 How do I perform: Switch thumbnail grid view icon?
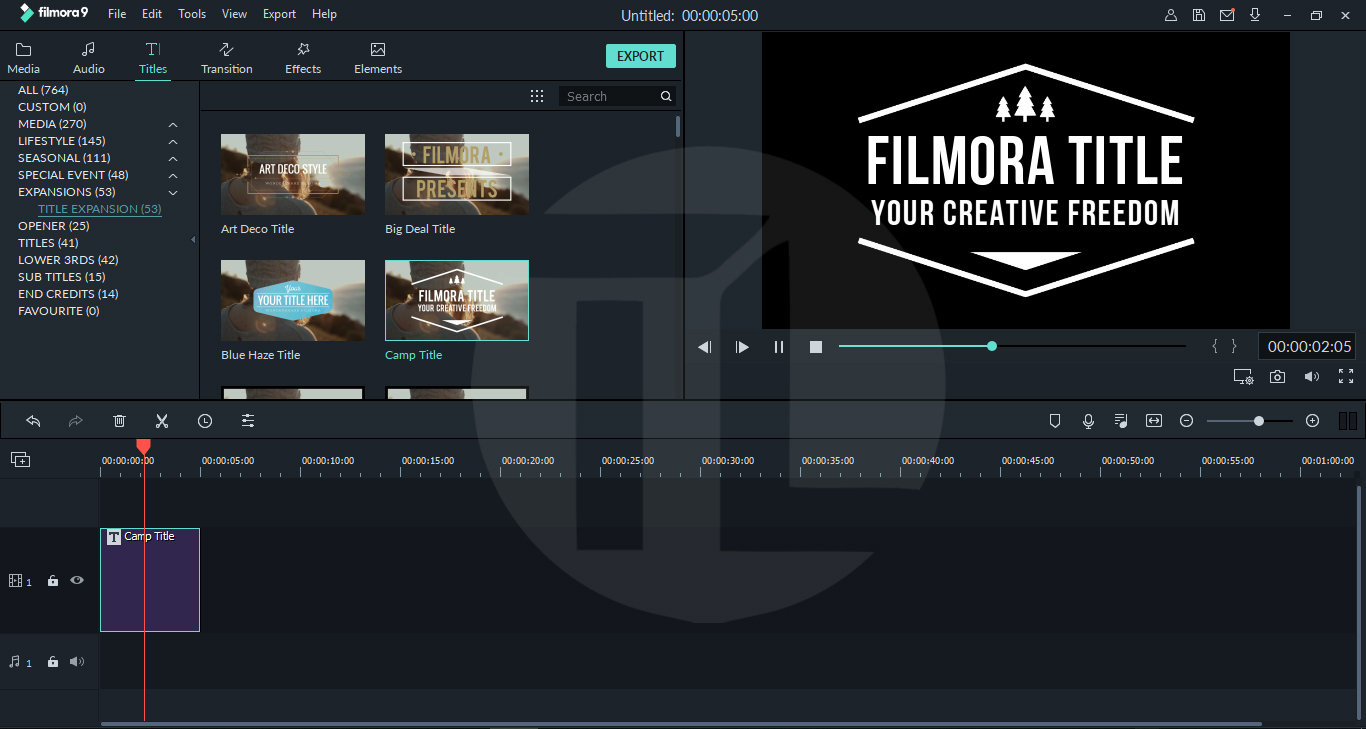point(537,96)
